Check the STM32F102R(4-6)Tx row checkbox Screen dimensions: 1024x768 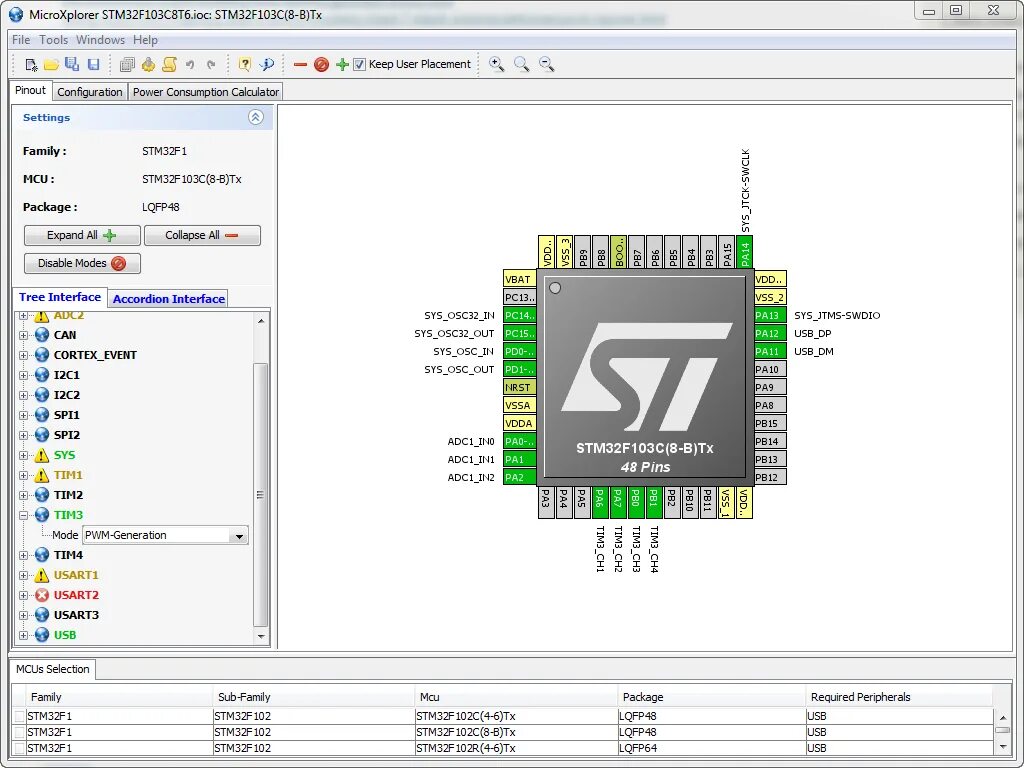click(20, 748)
